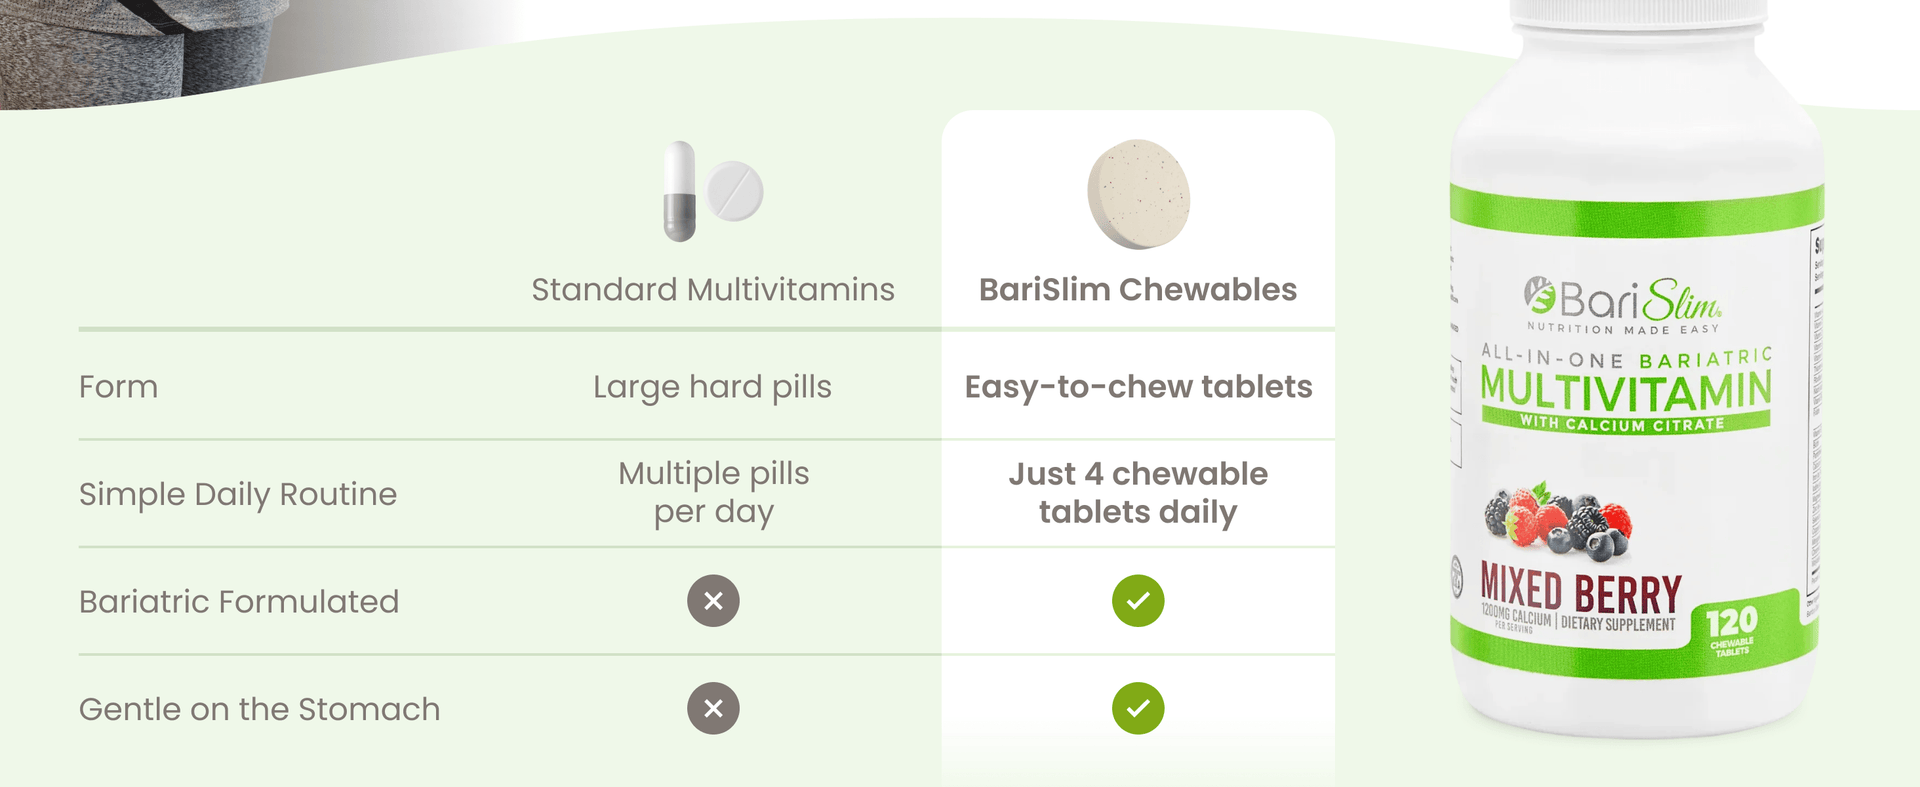This screenshot has width=1920, height=787.
Task: Select the BariSlim Chewables column heading
Action: tap(1138, 290)
